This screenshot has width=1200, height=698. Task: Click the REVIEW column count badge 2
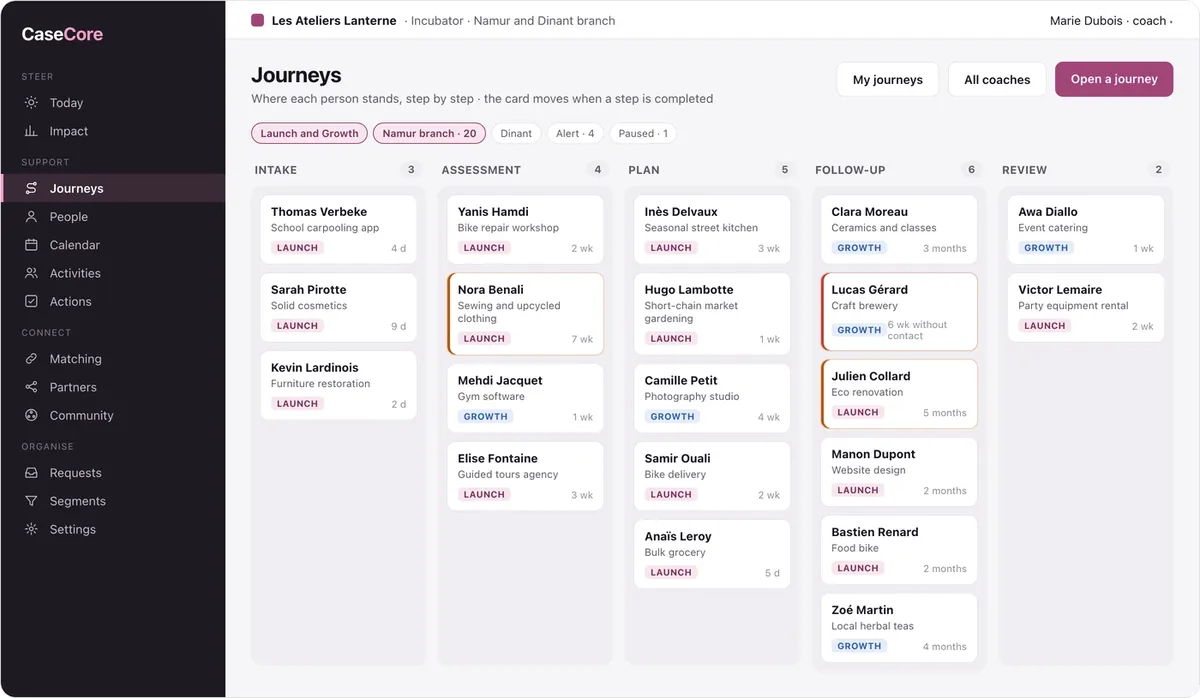coord(1159,170)
